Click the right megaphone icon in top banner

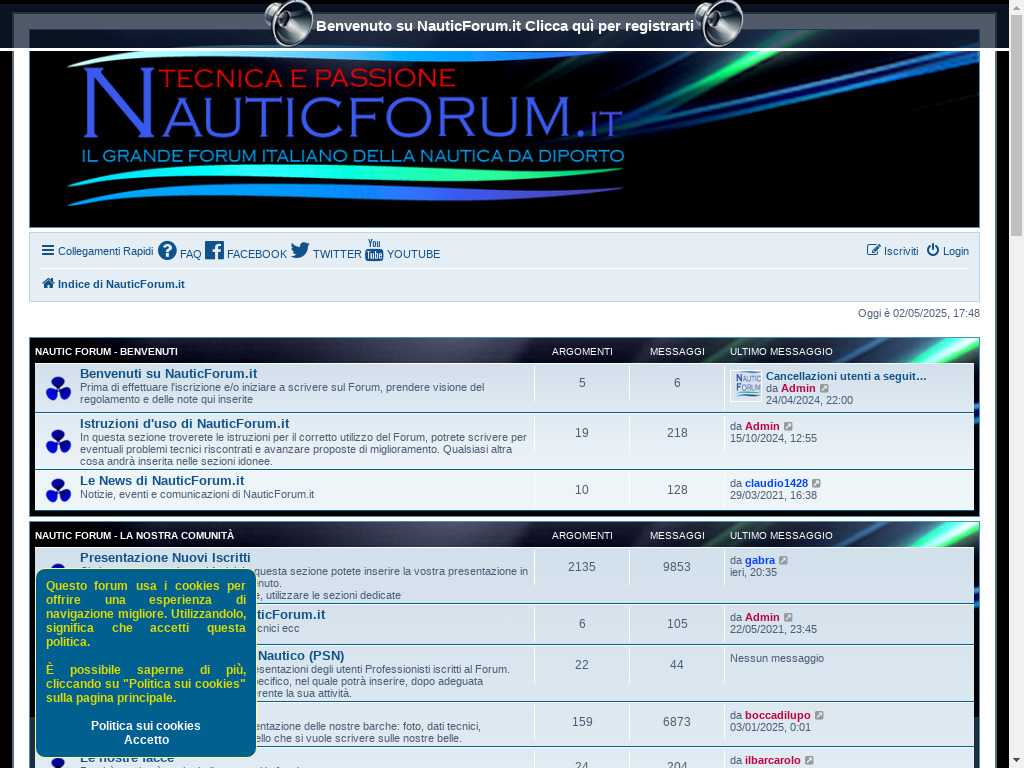click(x=718, y=24)
